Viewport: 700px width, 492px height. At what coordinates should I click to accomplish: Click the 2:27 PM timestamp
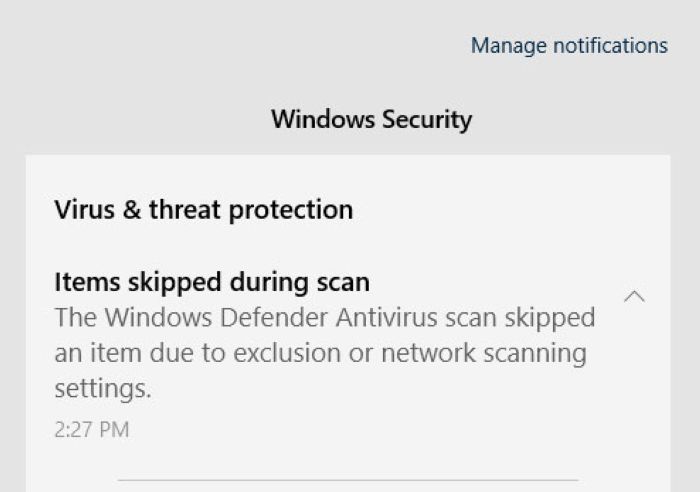coord(91,430)
